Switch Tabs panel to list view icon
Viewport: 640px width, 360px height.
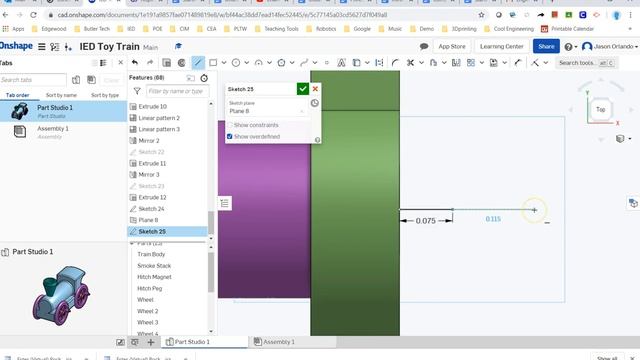(x=103, y=63)
